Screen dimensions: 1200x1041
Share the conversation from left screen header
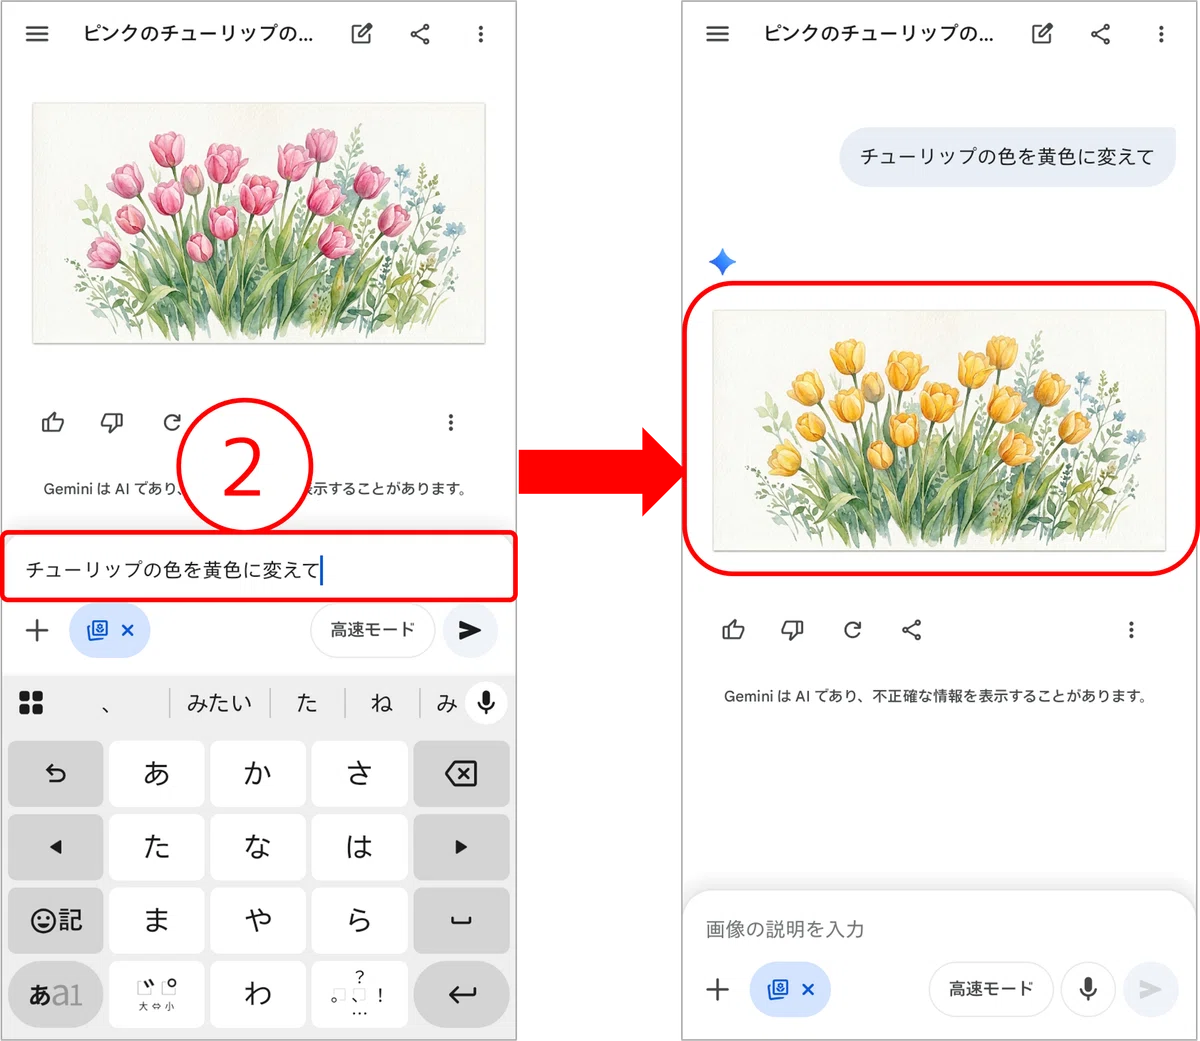coord(420,34)
